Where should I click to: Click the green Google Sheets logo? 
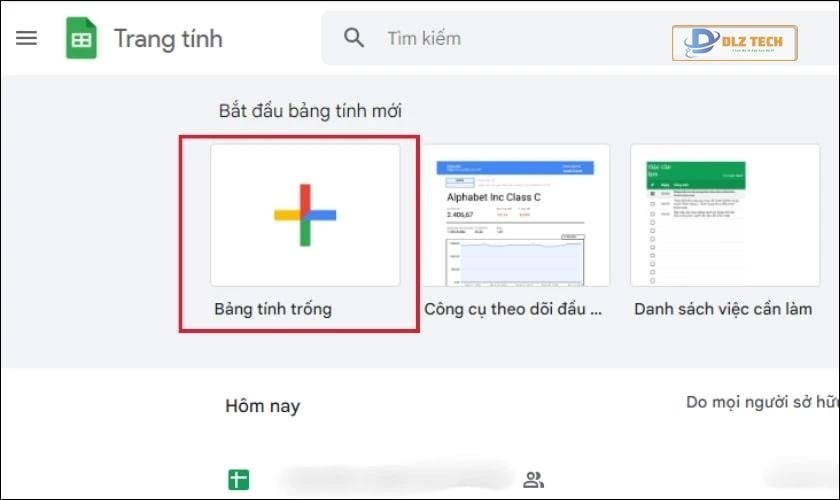point(81,39)
